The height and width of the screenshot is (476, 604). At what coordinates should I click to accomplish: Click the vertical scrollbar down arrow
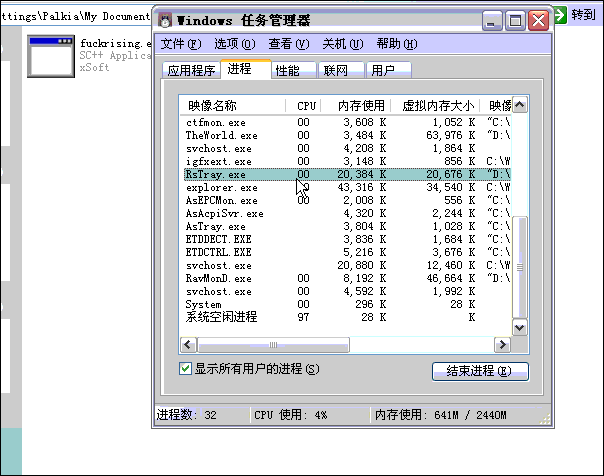click(x=520, y=328)
